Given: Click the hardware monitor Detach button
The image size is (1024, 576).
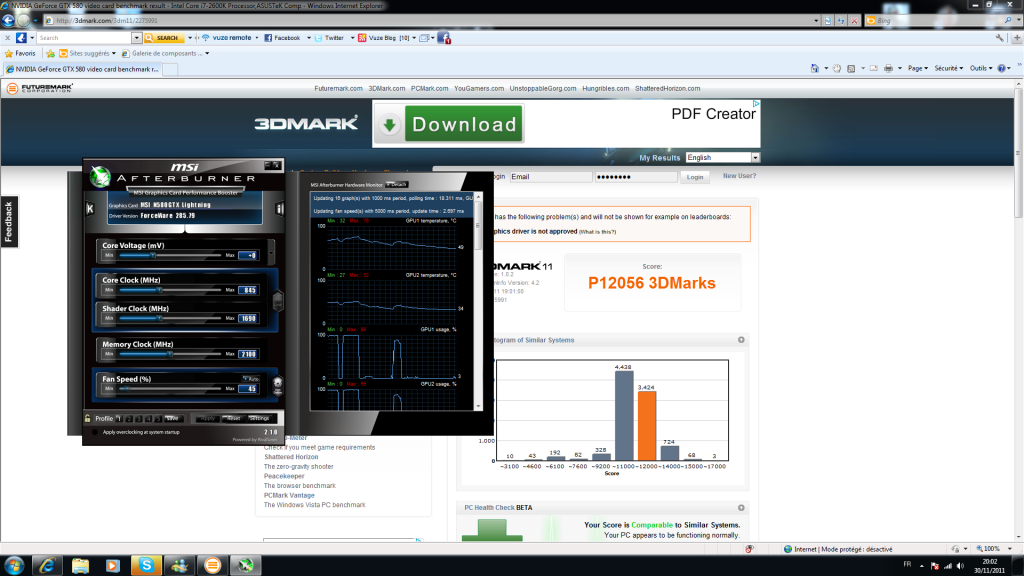Looking at the screenshot, I should [397, 185].
